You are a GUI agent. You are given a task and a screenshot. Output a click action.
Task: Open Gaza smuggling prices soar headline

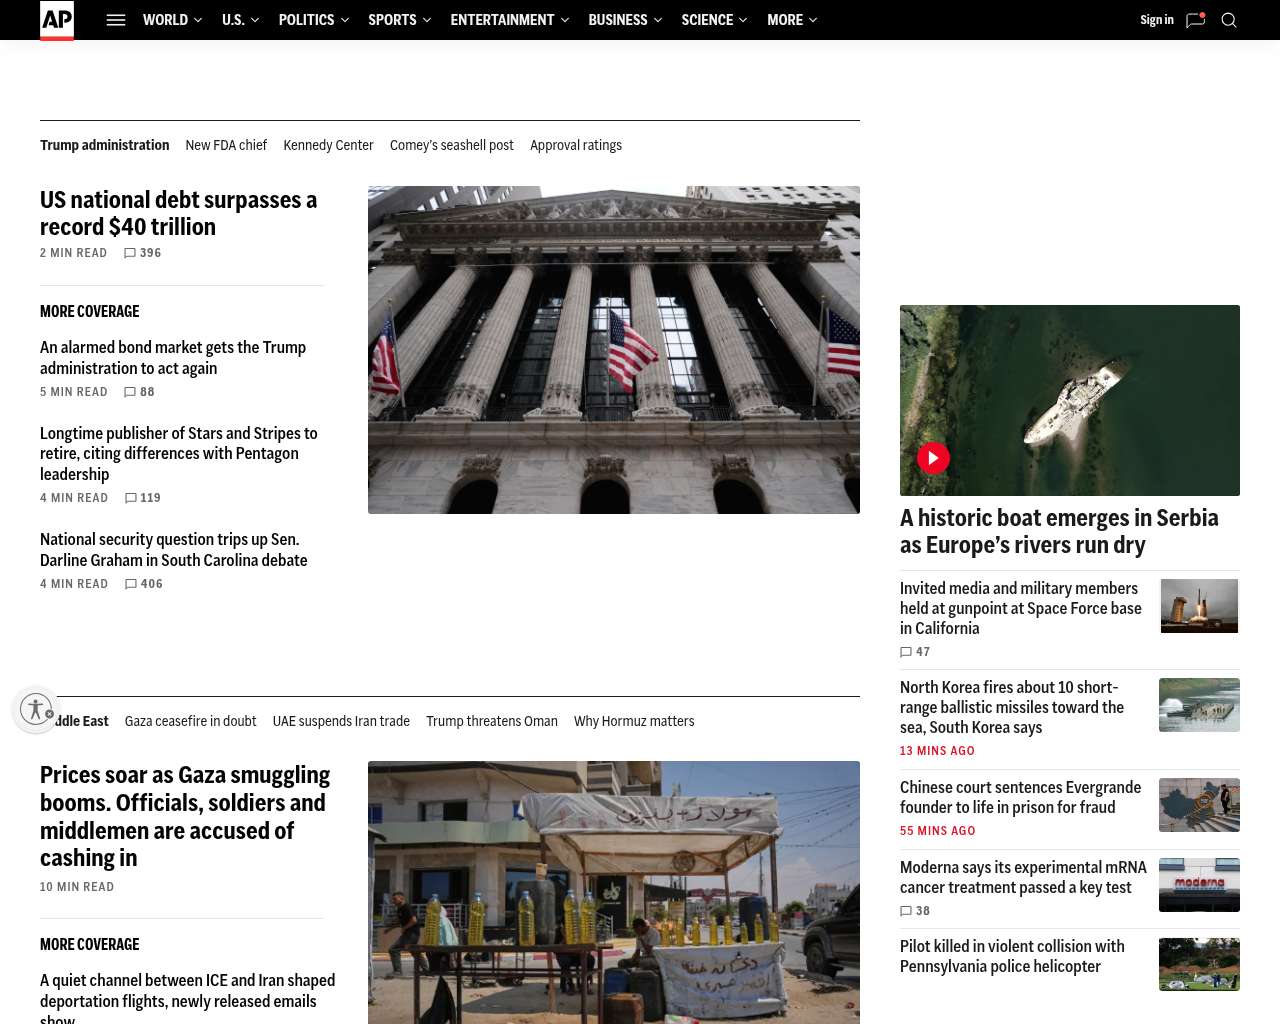[185, 816]
